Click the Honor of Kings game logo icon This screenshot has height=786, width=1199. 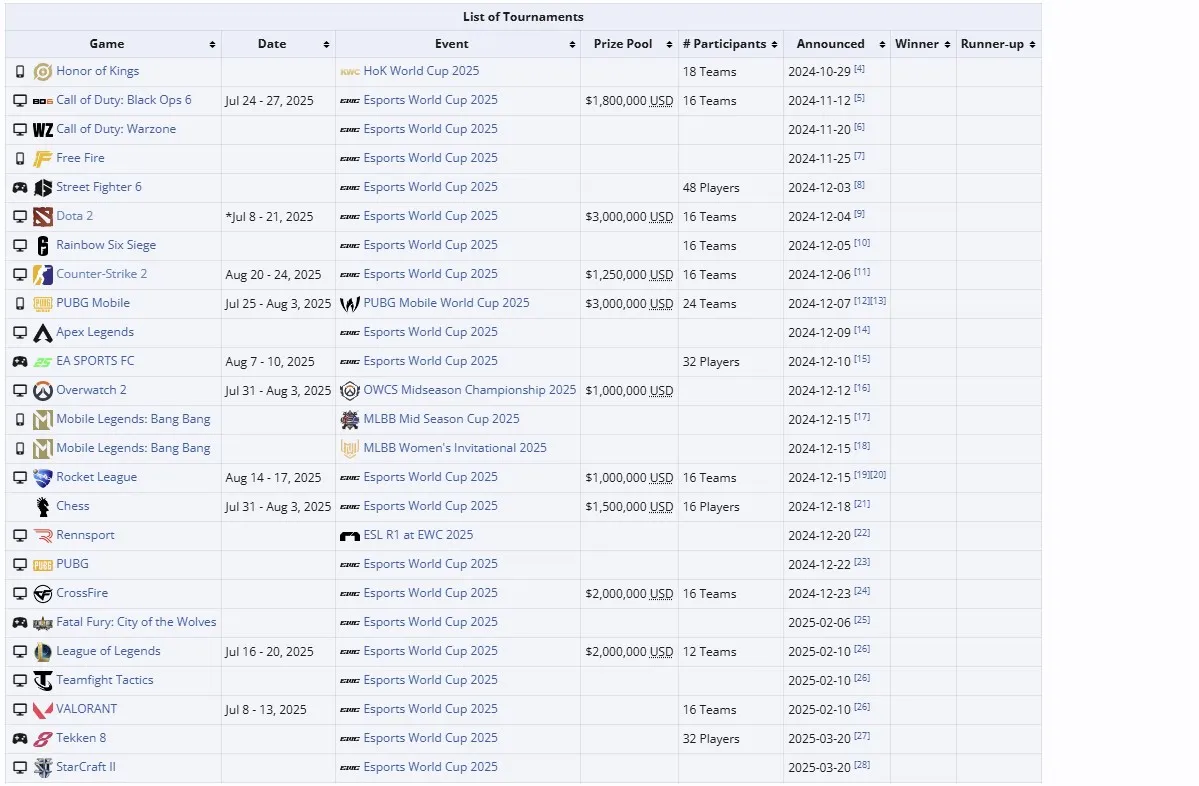(43, 72)
